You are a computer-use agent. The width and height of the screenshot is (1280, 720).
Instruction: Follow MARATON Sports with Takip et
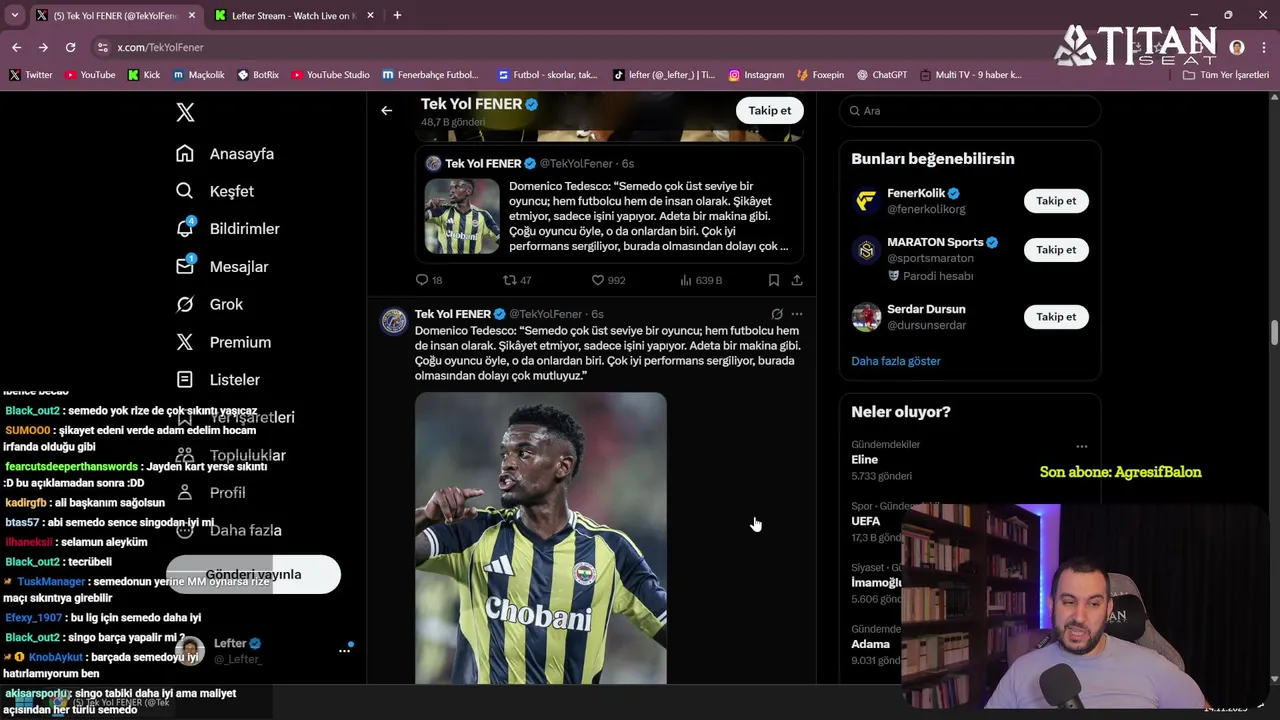(x=1056, y=250)
